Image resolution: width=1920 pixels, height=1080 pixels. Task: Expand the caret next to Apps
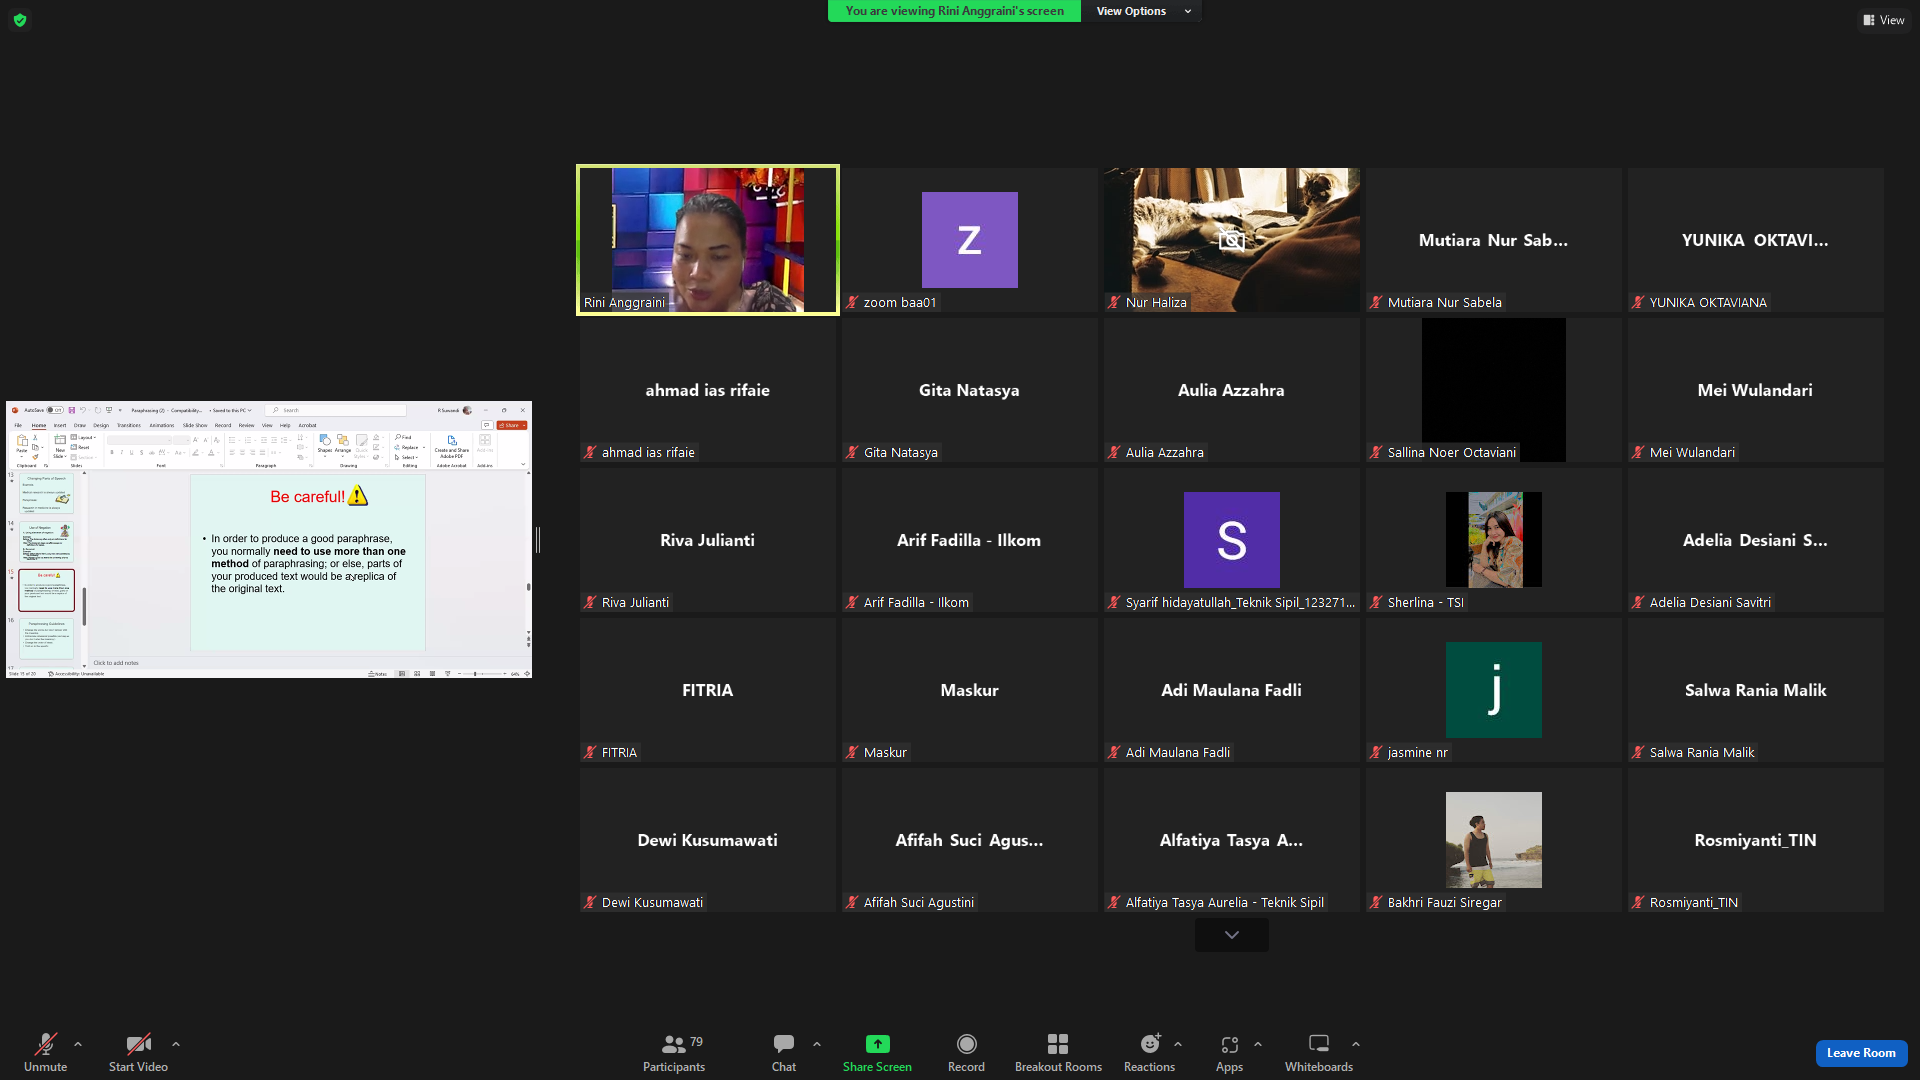(1258, 1044)
